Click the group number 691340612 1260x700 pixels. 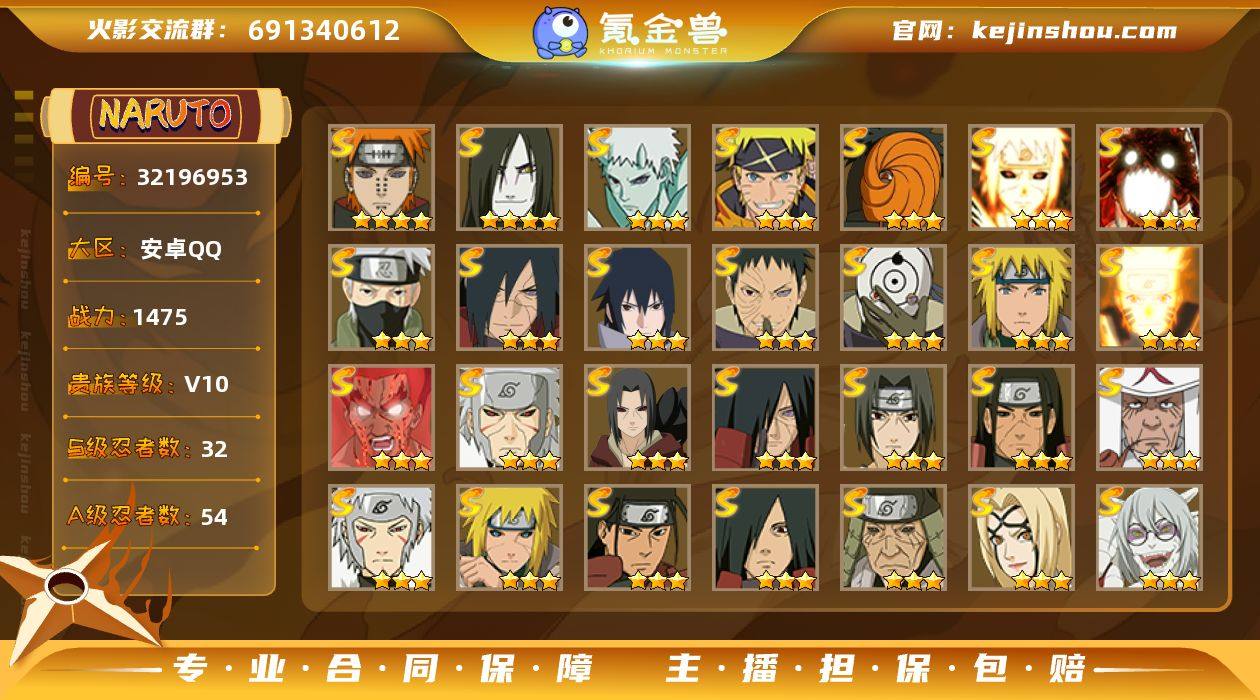[x=324, y=30]
